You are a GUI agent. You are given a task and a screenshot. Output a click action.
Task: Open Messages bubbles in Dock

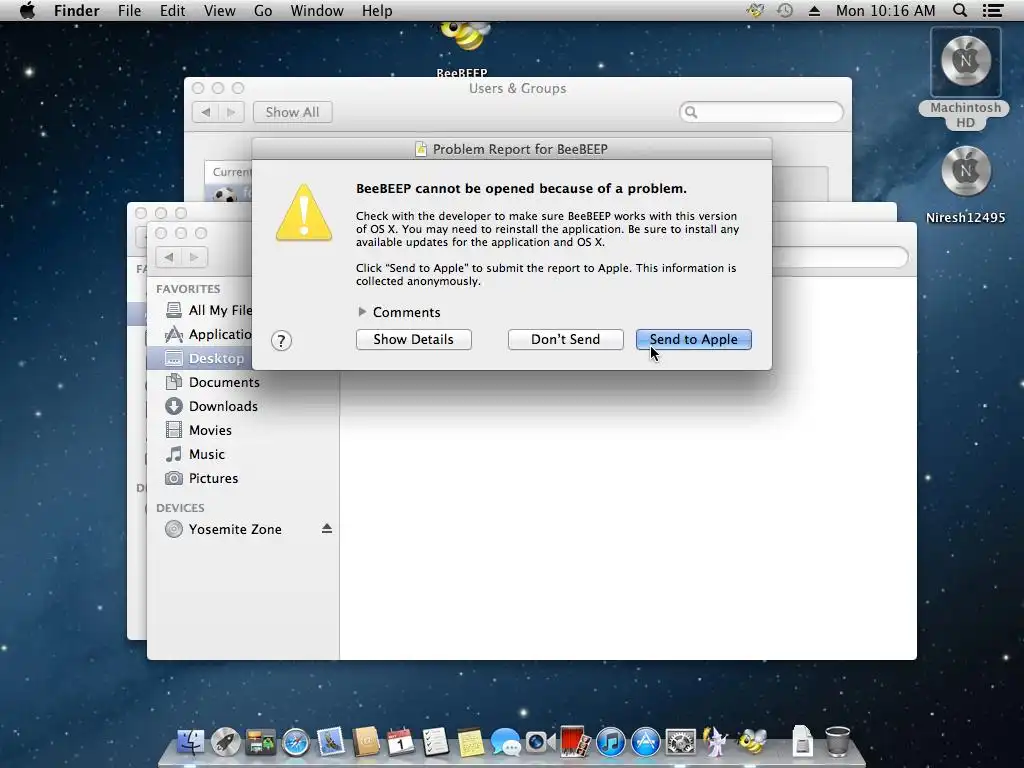pyautogui.click(x=505, y=743)
